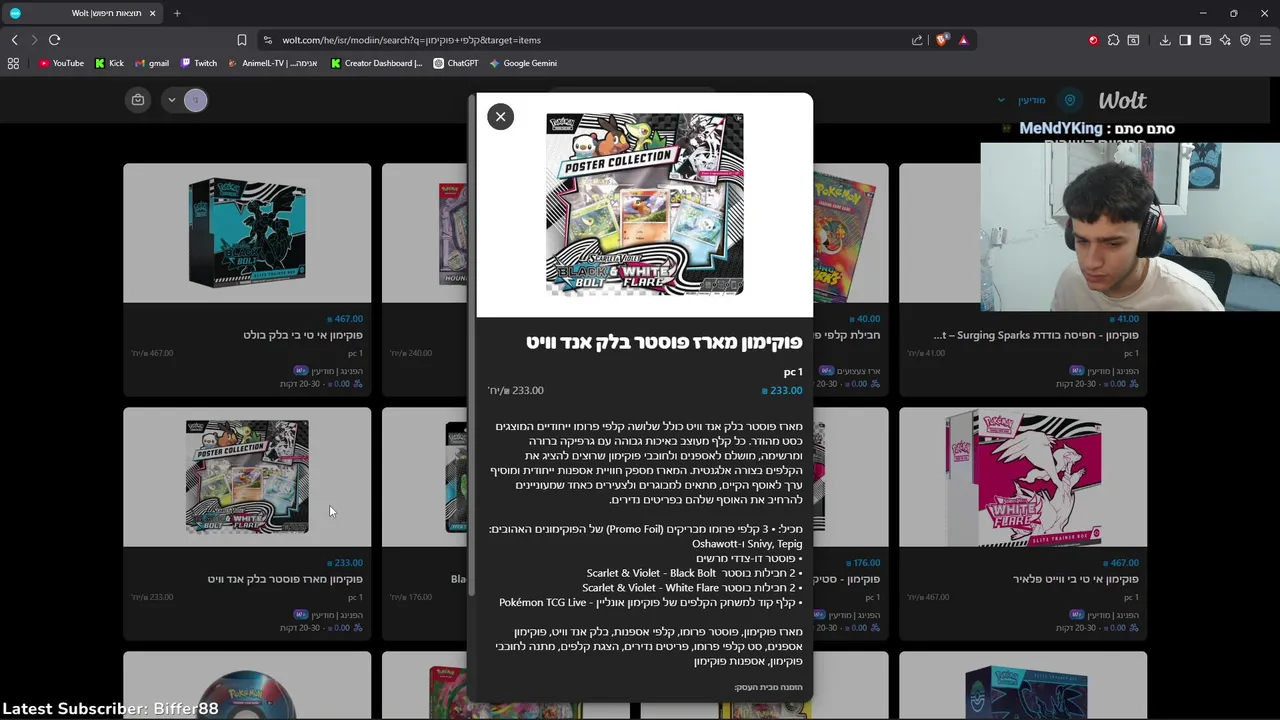Screen dimensions: 1280x720
Task: Click the red recording extension icon
Action: pyautogui.click(x=1093, y=40)
